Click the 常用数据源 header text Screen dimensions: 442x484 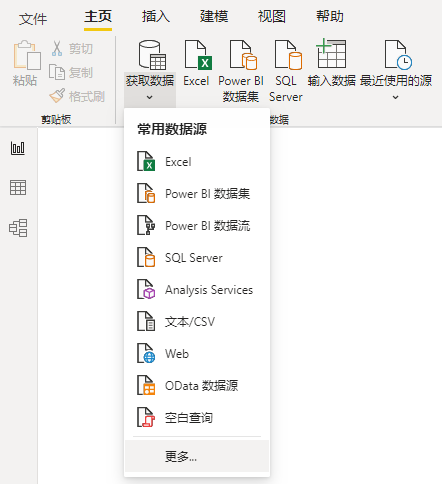click(x=172, y=129)
